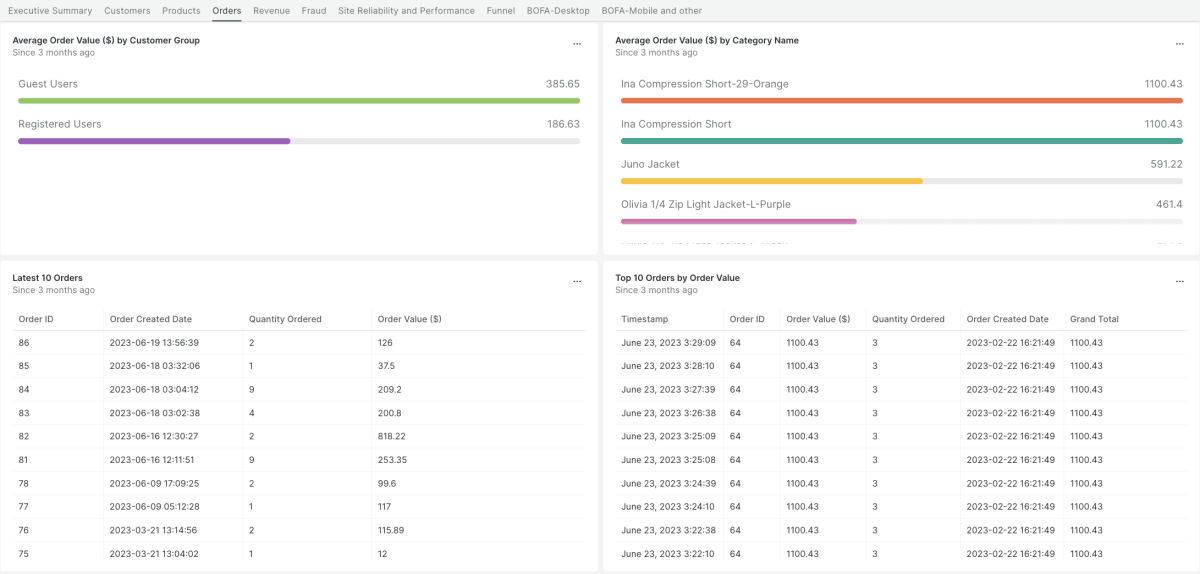Click the green Guest Users bar
This screenshot has width=1200, height=574.
point(299,101)
